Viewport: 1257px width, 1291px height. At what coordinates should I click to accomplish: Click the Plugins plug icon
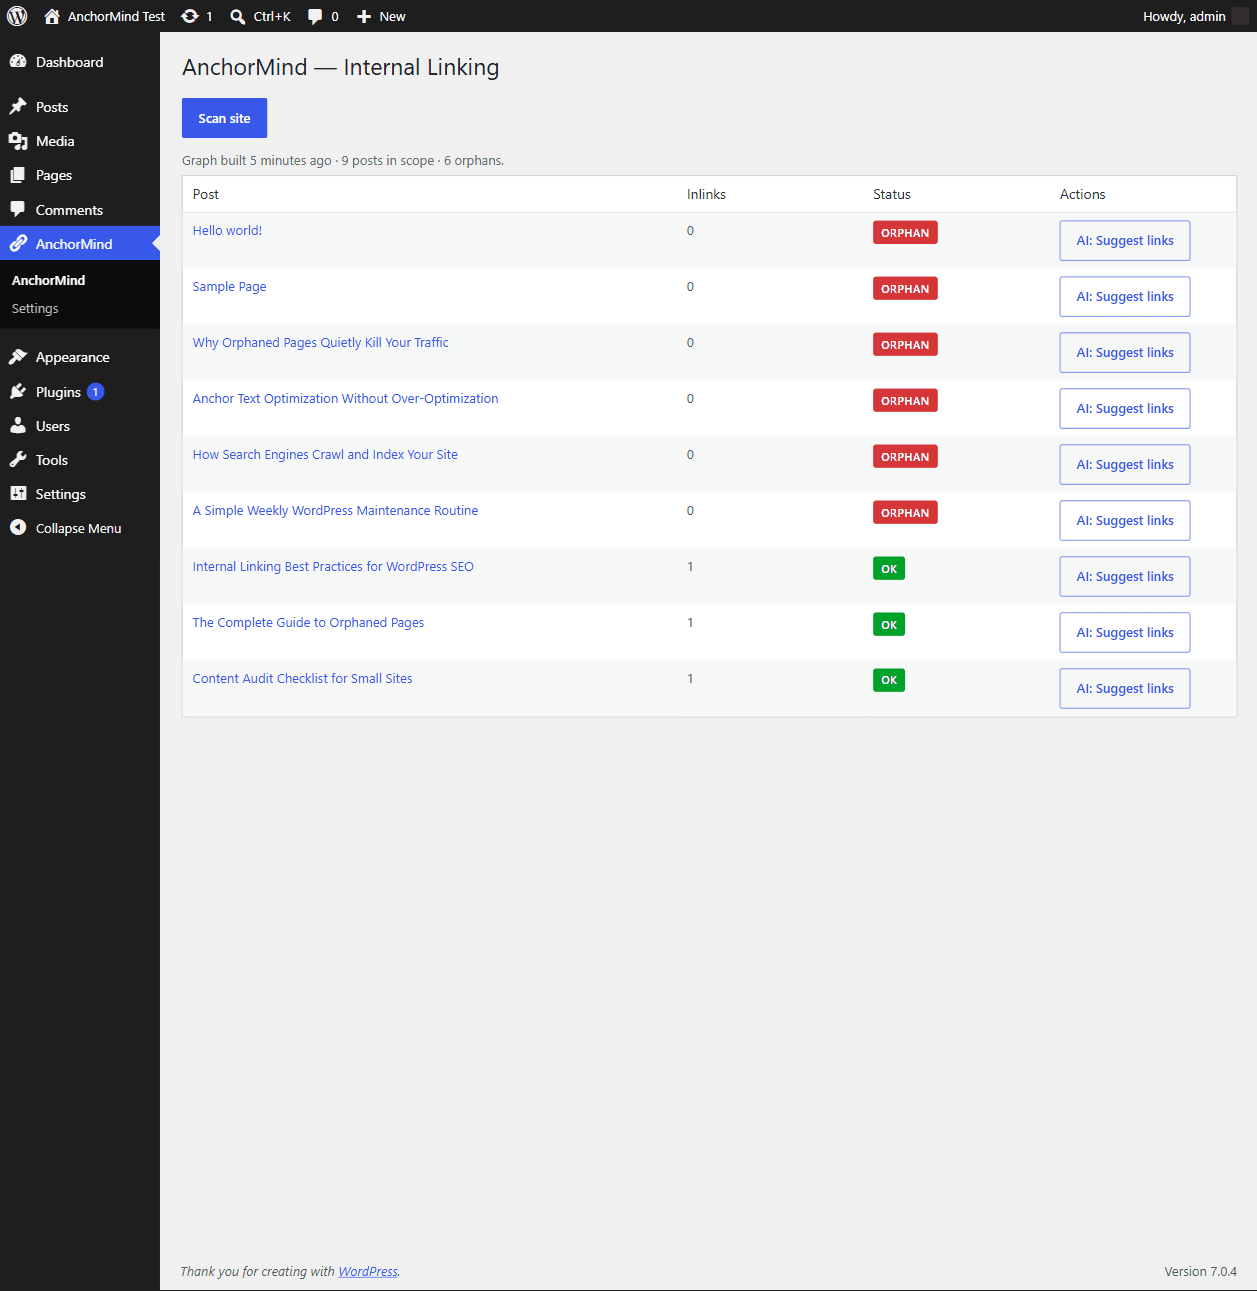[18, 392]
